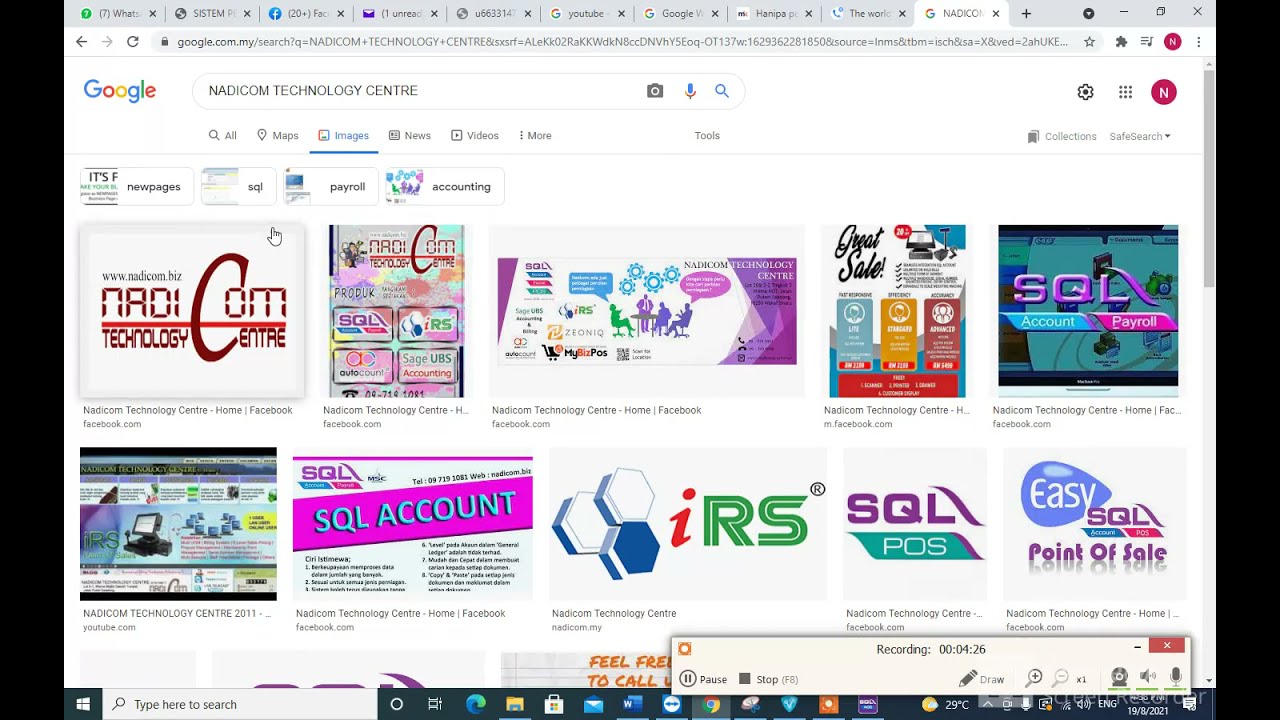Image resolution: width=1280 pixels, height=720 pixels.
Task: Open the Google apps grid
Action: tap(1125, 92)
